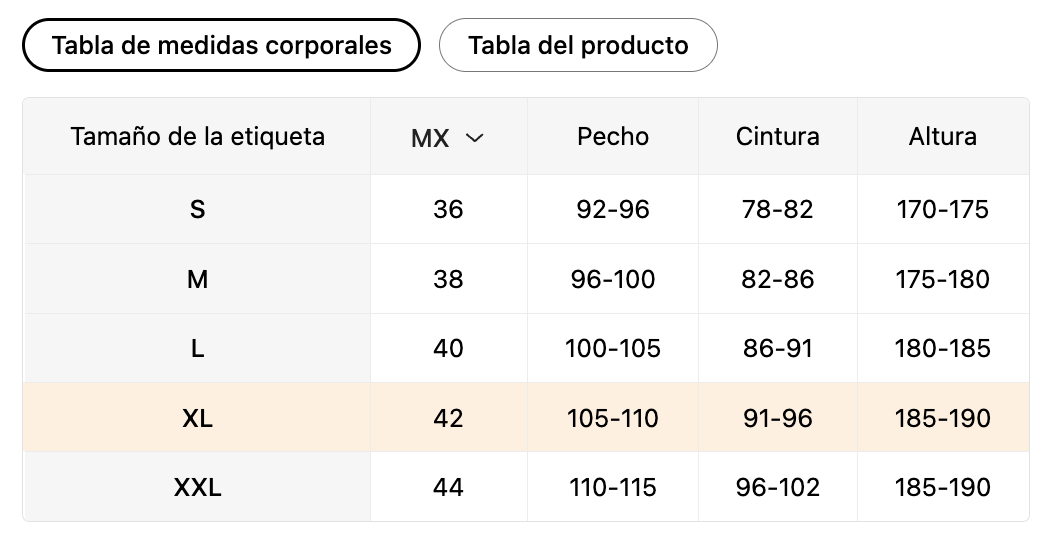1060x552 pixels.
Task: Open the Tabla del producto tab
Action: pyautogui.click(x=578, y=45)
